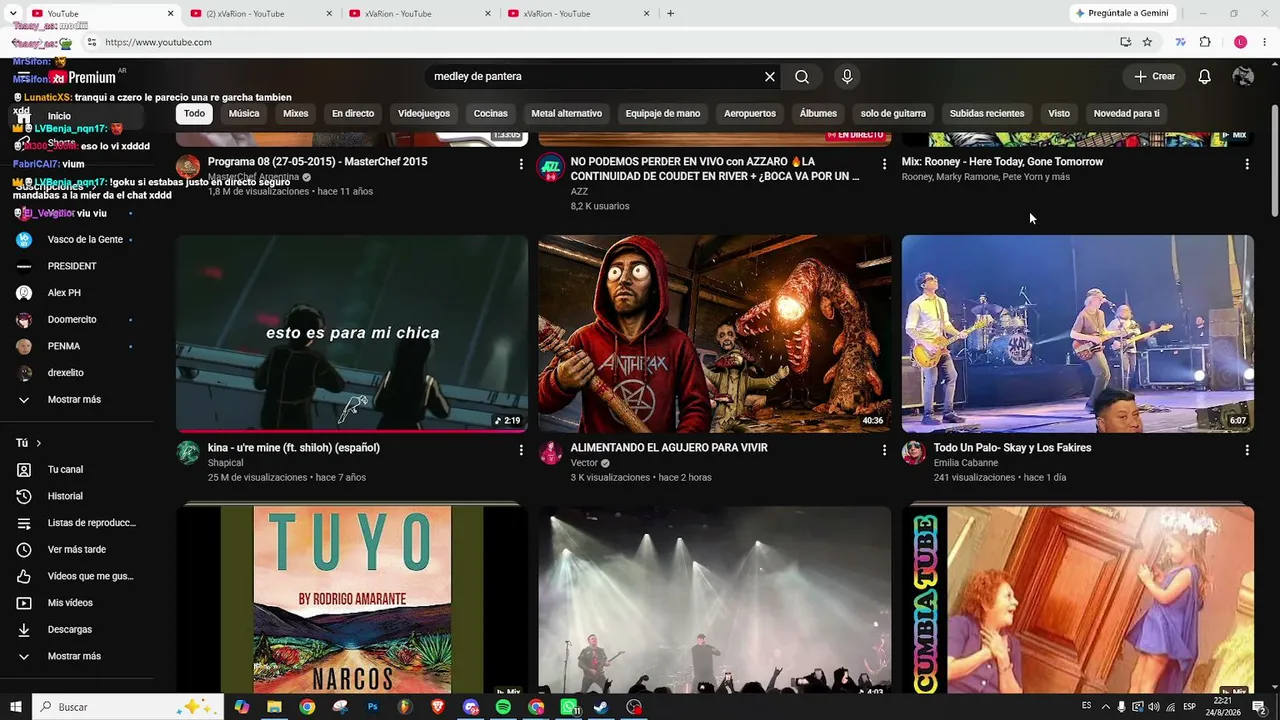Open the browser extensions puzzle menu
This screenshot has height=720, width=1280.
(x=1205, y=42)
